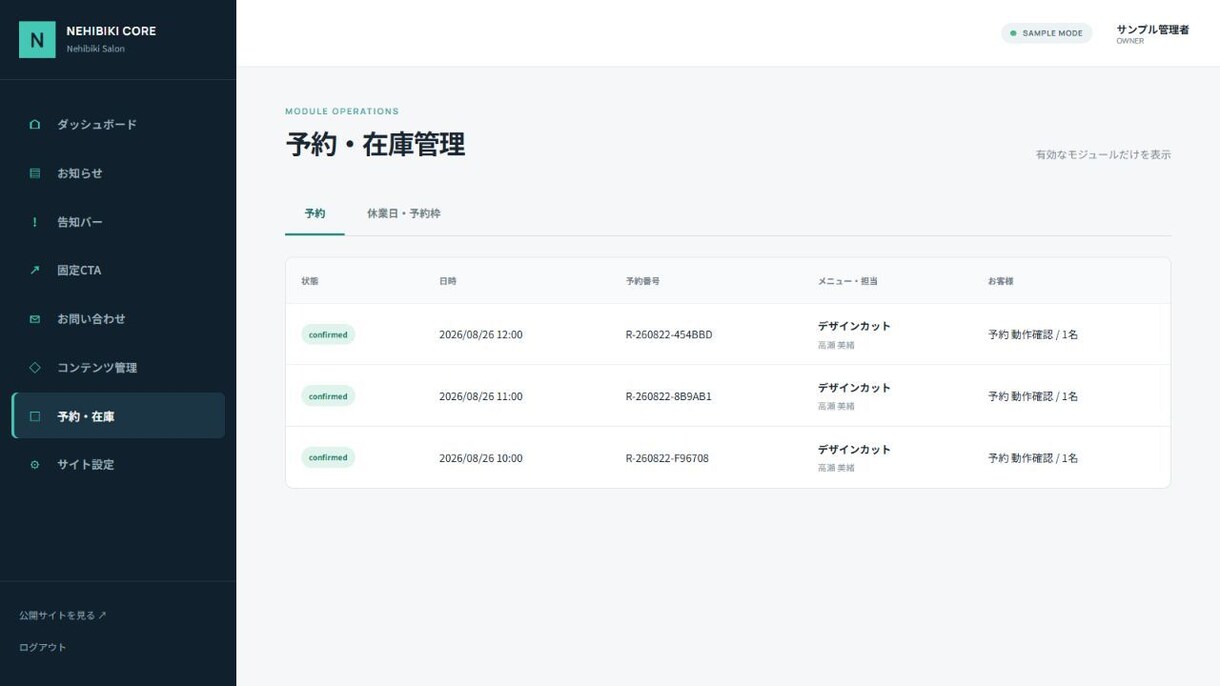
Task: Click the Nehibiki Salon subtitle
Action: [96, 49]
